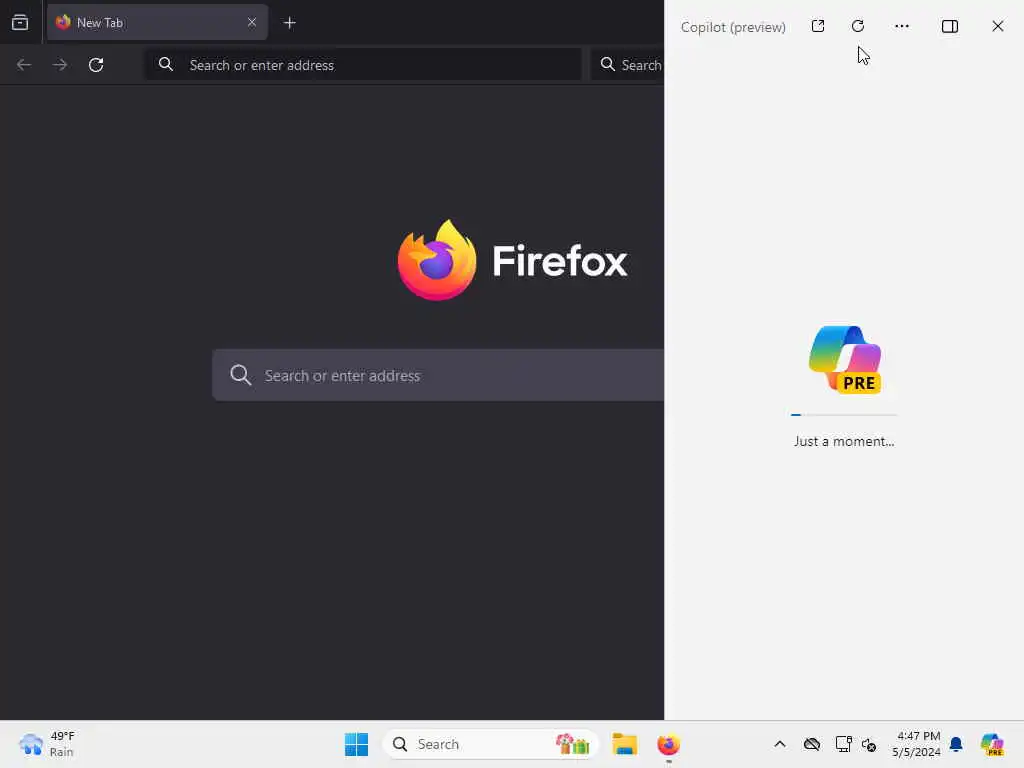Switch to Firefox from taskbar
Viewport: 1024px width, 768px height.
coord(668,744)
